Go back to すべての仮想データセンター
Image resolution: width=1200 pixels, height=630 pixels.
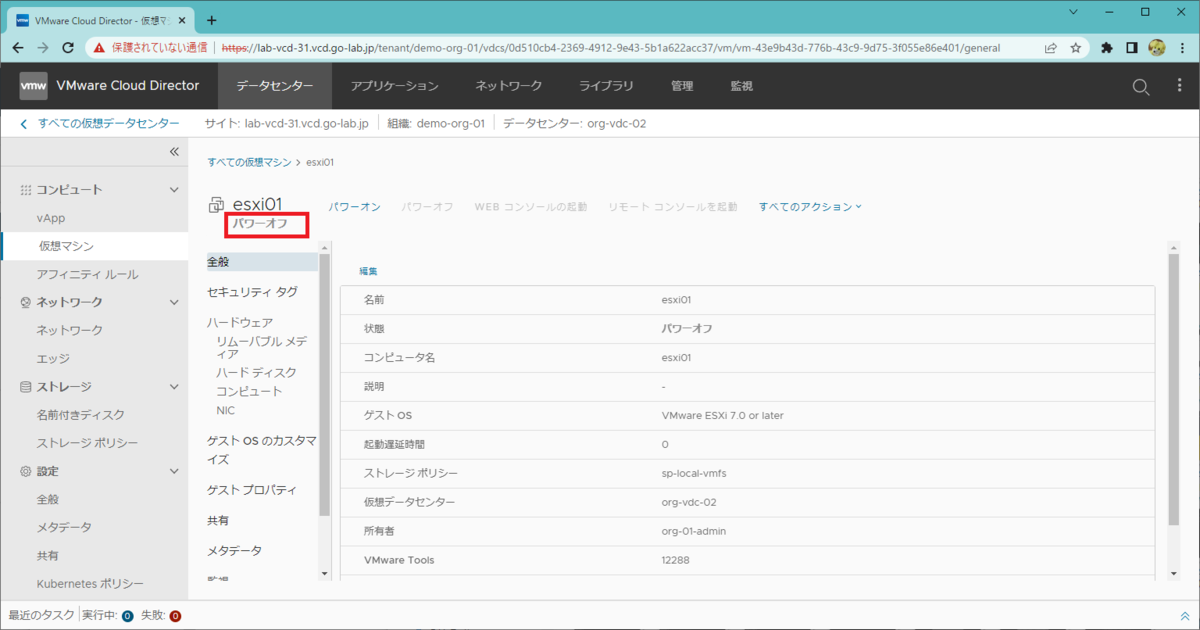(x=98, y=124)
